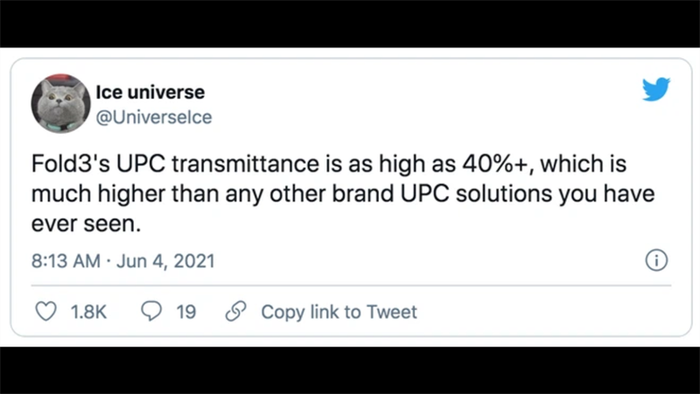700x394 pixels.
Task: Click 'ever seen.' at tweet end
Action: 86,224
